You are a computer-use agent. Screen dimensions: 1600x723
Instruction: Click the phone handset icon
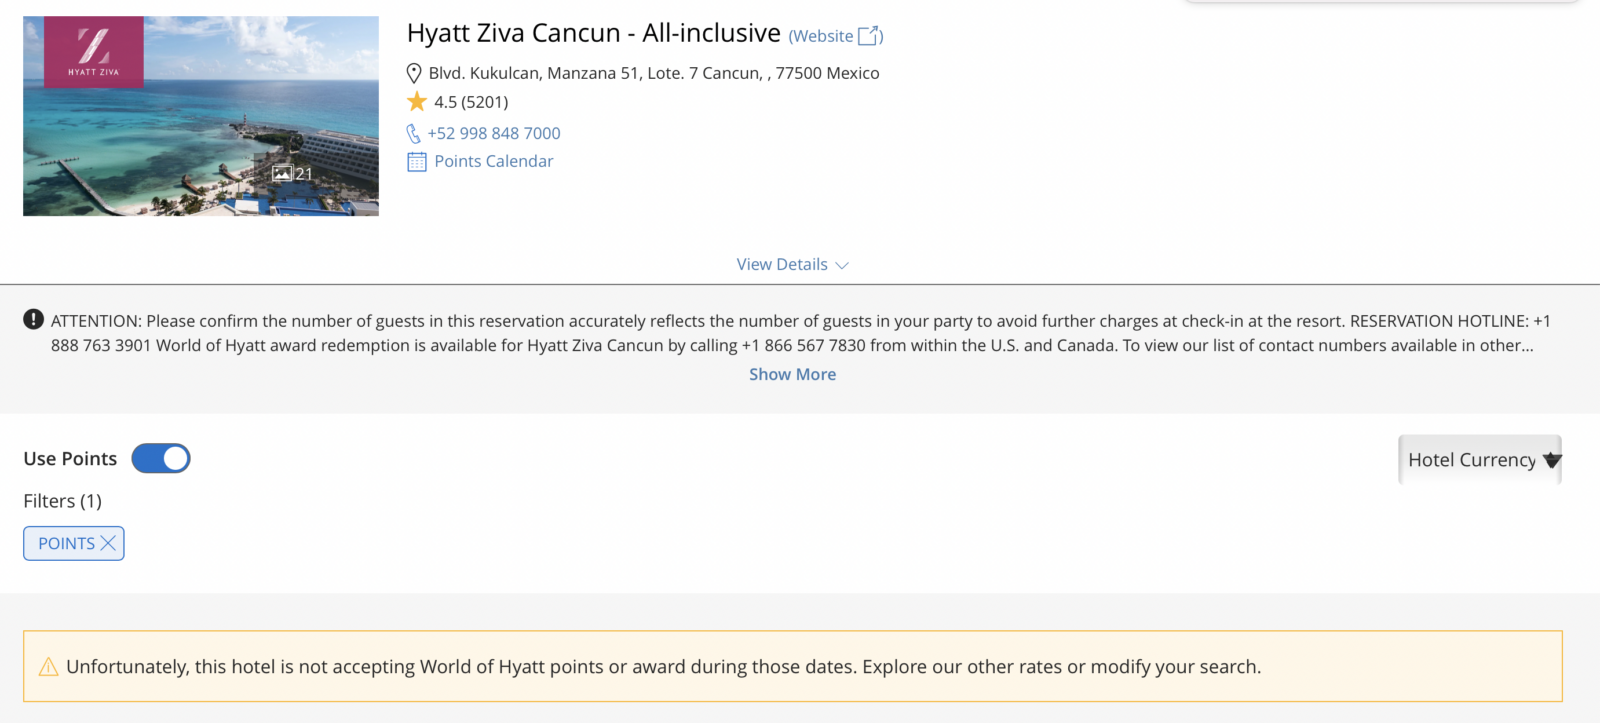point(414,133)
